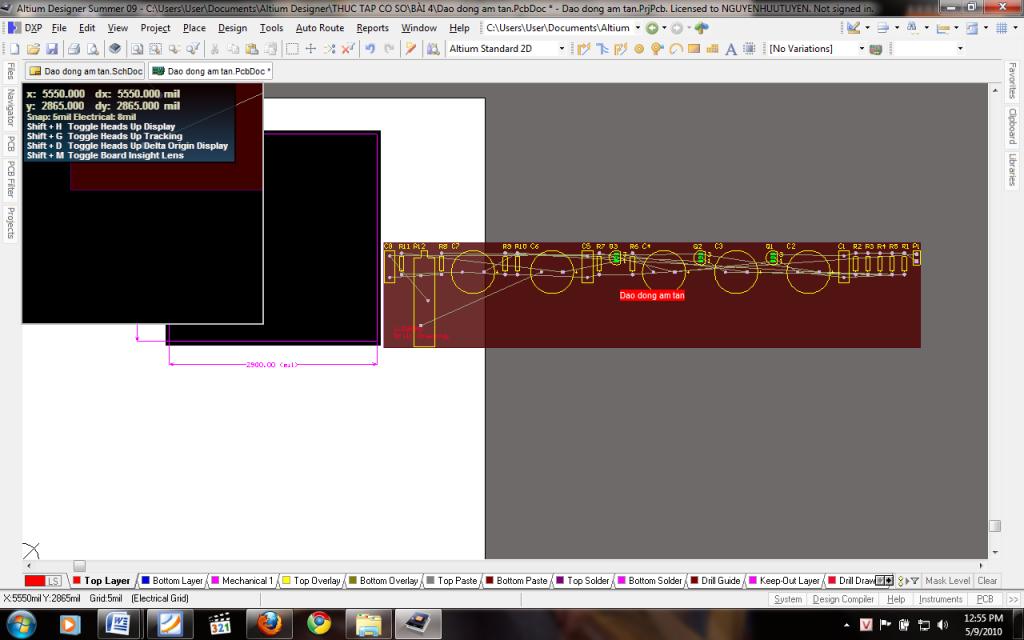Open the Design menu
Image resolution: width=1024 pixels, height=640 pixels.
coord(232,28)
